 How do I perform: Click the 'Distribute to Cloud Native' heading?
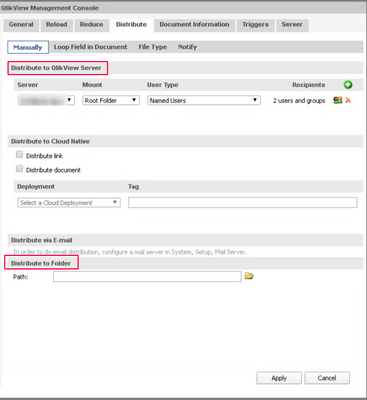click(50, 141)
